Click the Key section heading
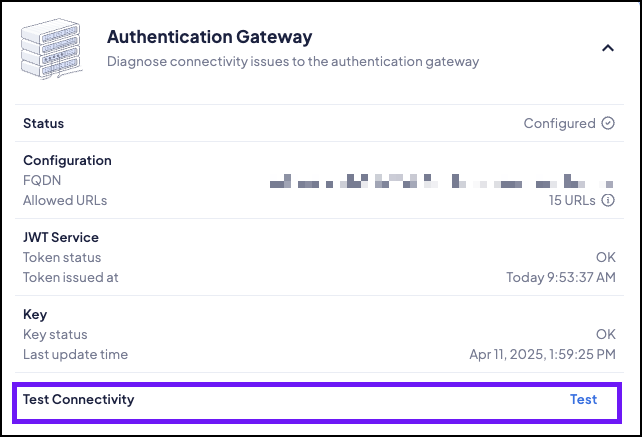 35,314
